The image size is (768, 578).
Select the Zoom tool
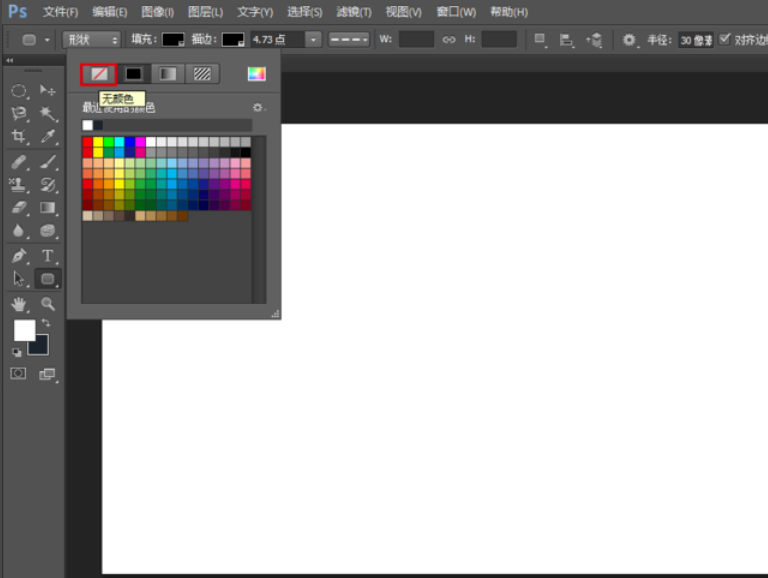(x=48, y=304)
